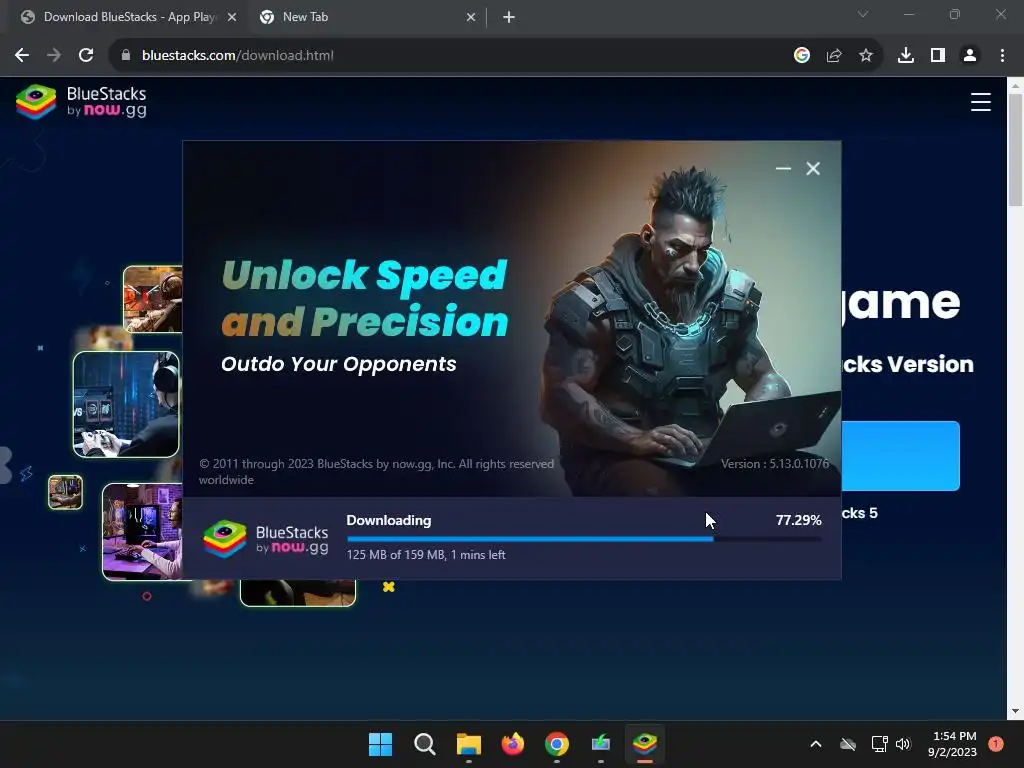
Task: Open notification center badge
Action: pyautogui.click(x=996, y=744)
